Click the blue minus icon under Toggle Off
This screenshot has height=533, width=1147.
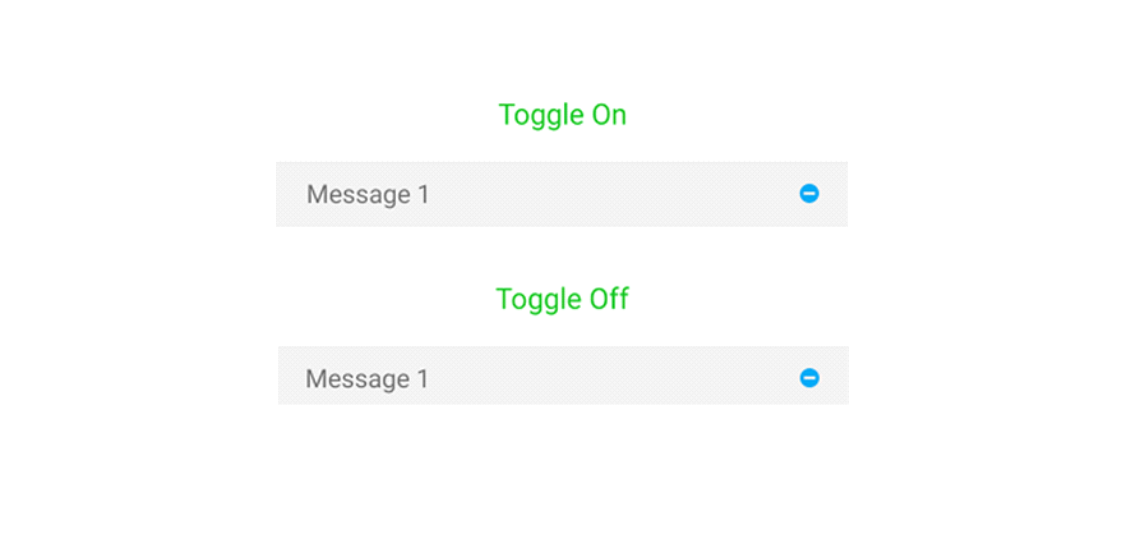click(x=809, y=378)
